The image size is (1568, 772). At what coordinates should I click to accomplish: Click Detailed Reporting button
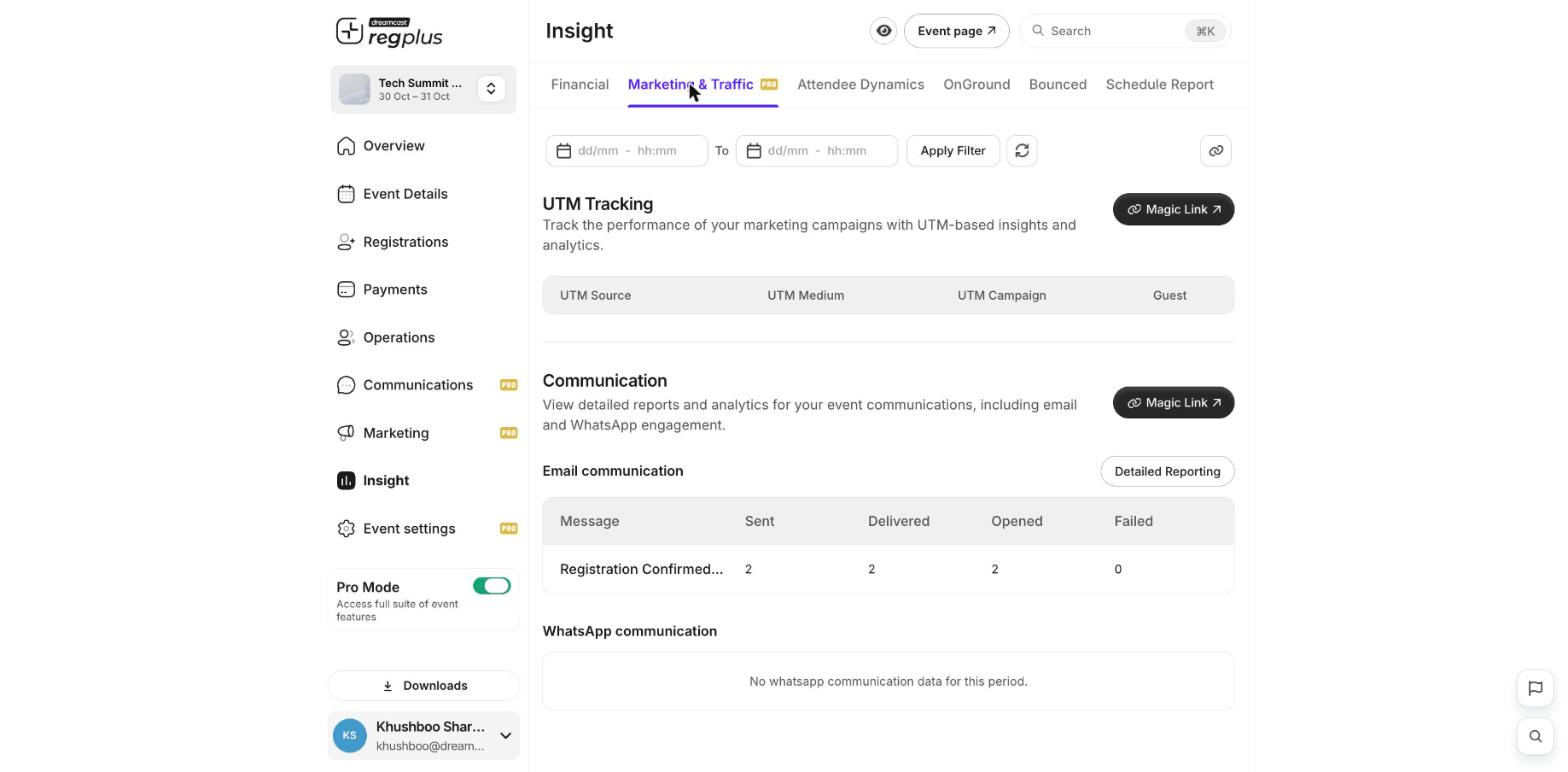pos(1168,472)
